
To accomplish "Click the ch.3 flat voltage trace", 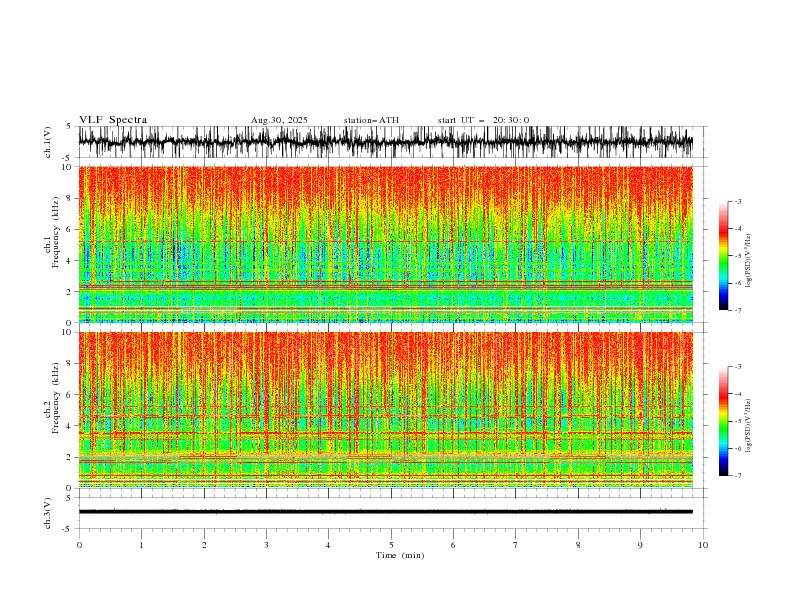I will [385, 512].
